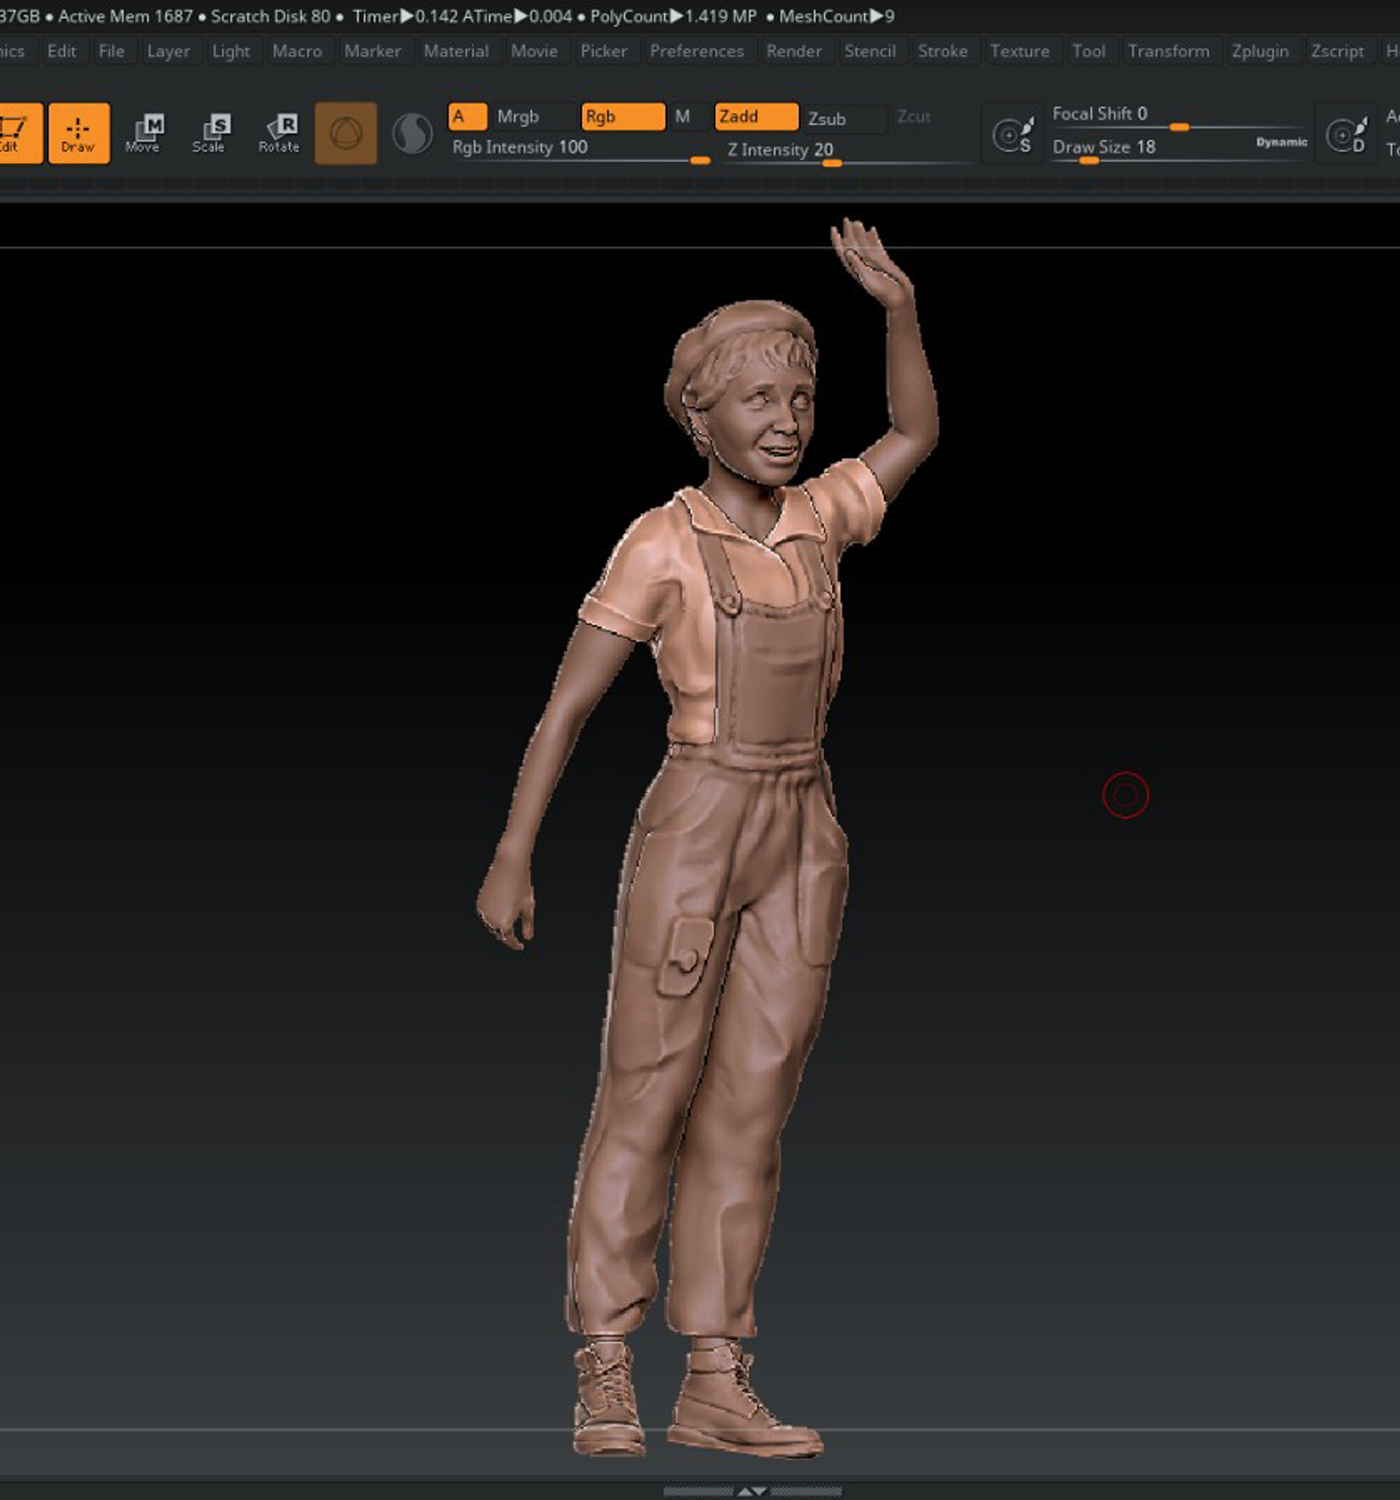
Task: Switch to Zsub mode
Action: point(827,118)
